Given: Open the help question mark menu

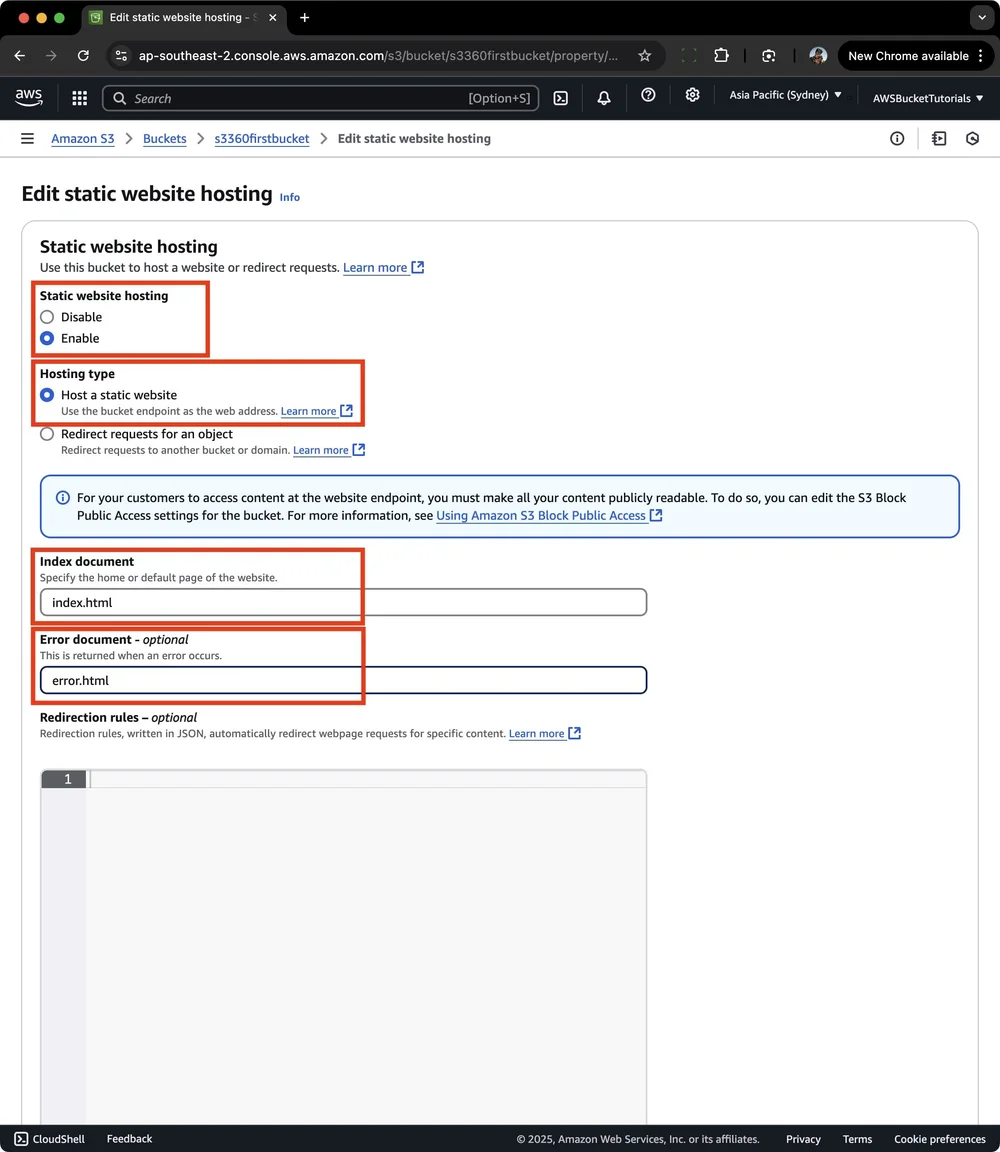Looking at the screenshot, I should 648,95.
